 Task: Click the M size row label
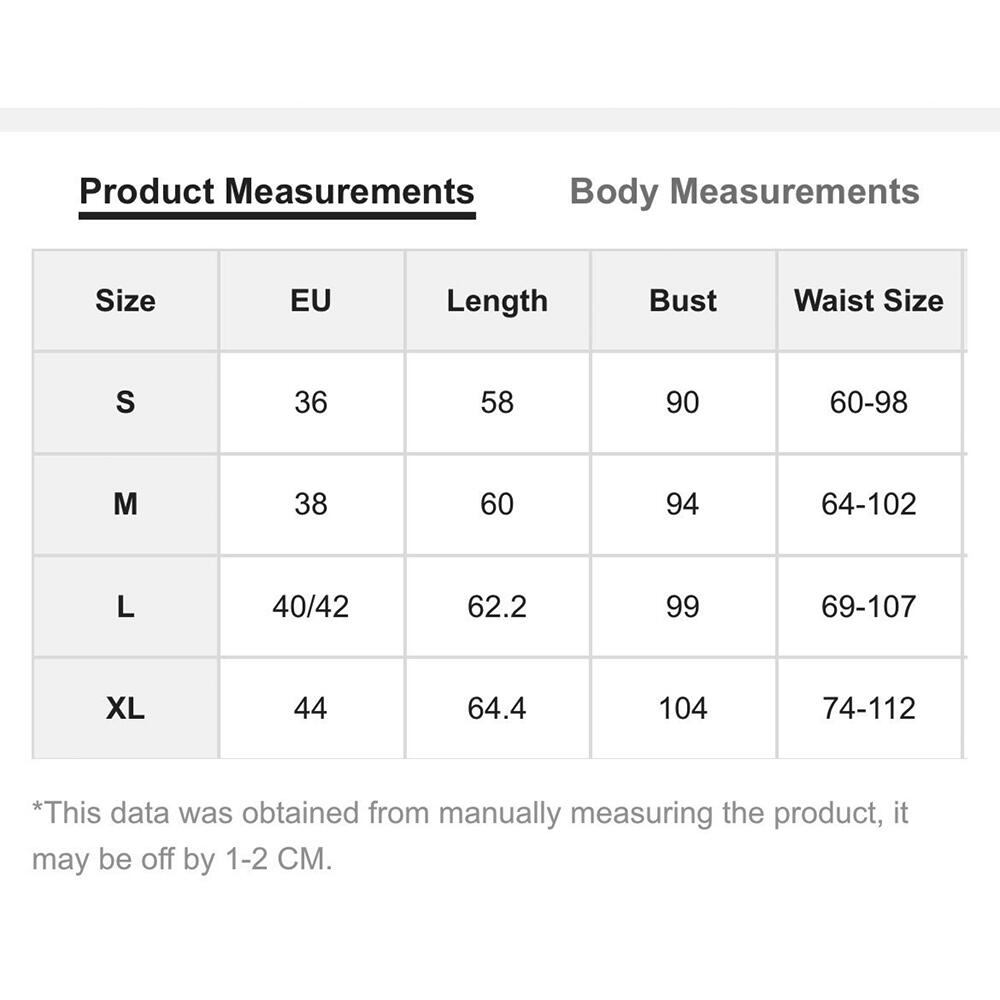point(125,504)
